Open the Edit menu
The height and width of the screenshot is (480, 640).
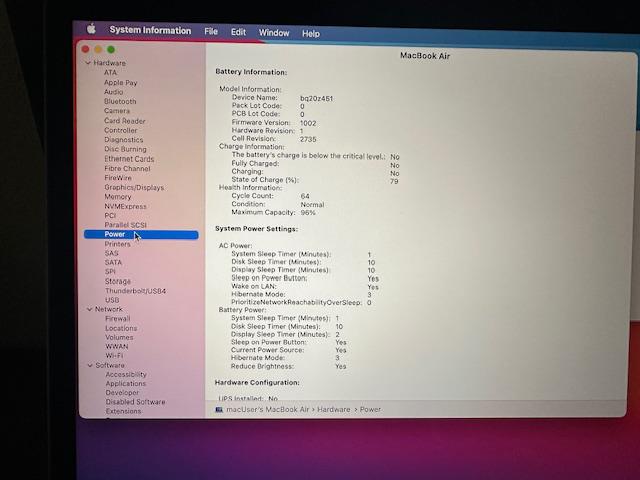[x=238, y=32]
